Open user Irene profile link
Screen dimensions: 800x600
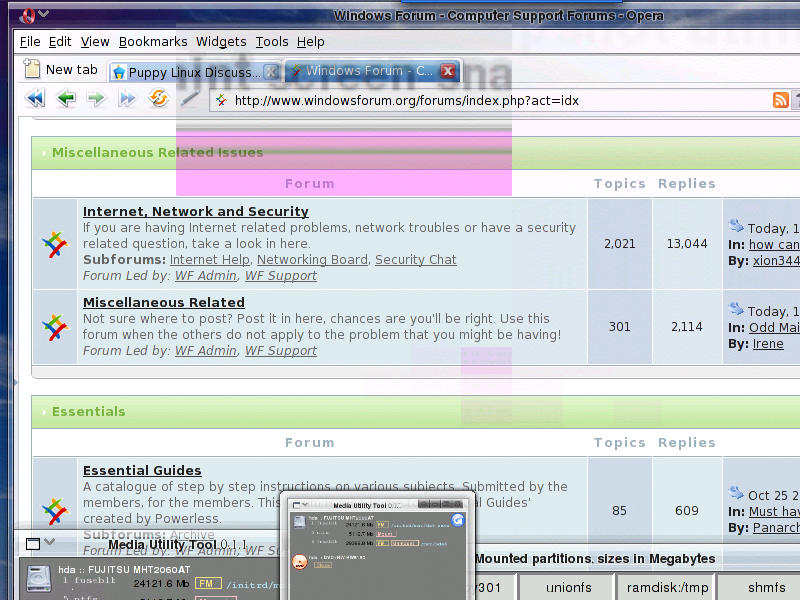point(768,344)
